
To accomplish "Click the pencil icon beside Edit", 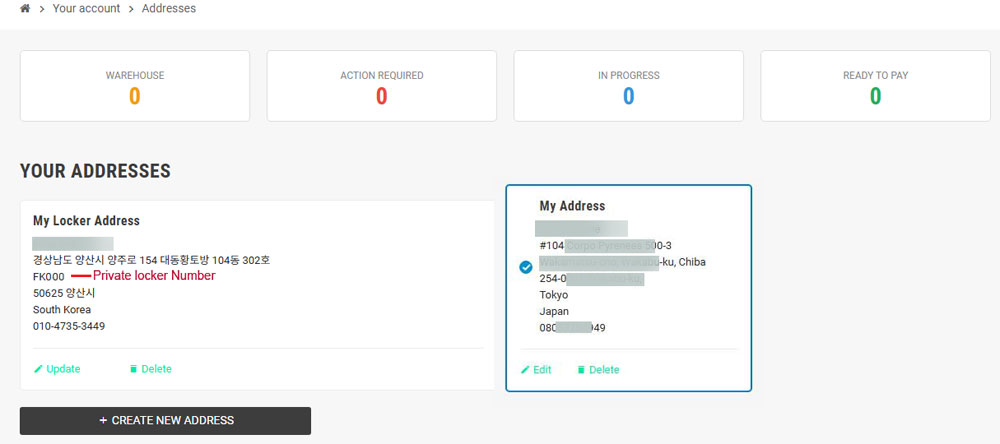I will pyautogui.click(x=525, y=370).
